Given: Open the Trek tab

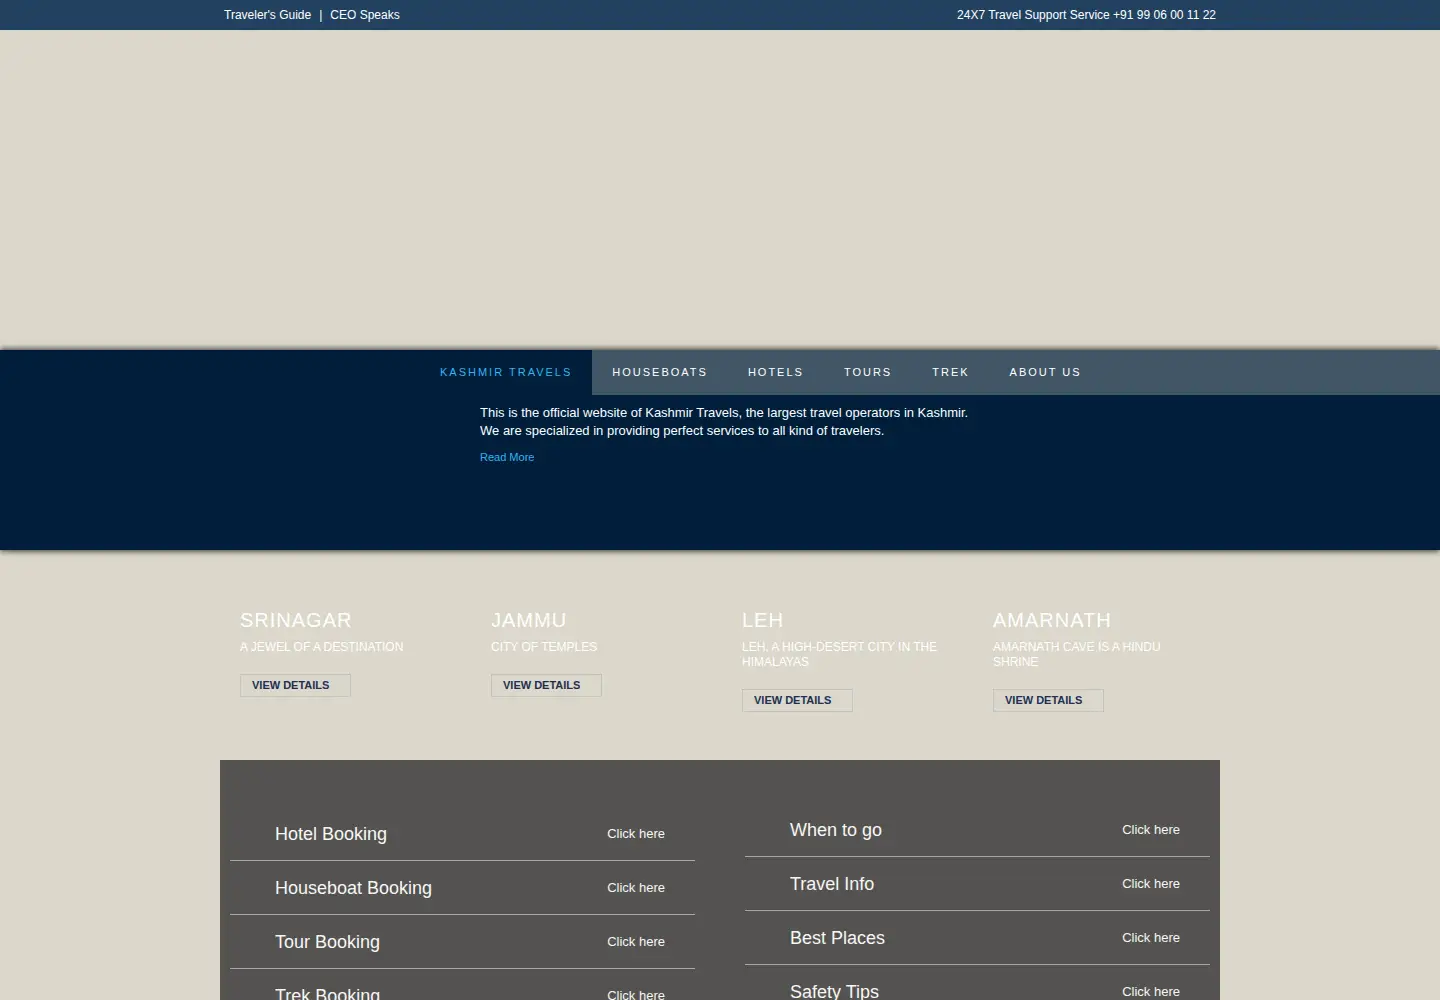Looking at the screenshot, I should click(x=951, y=372).
